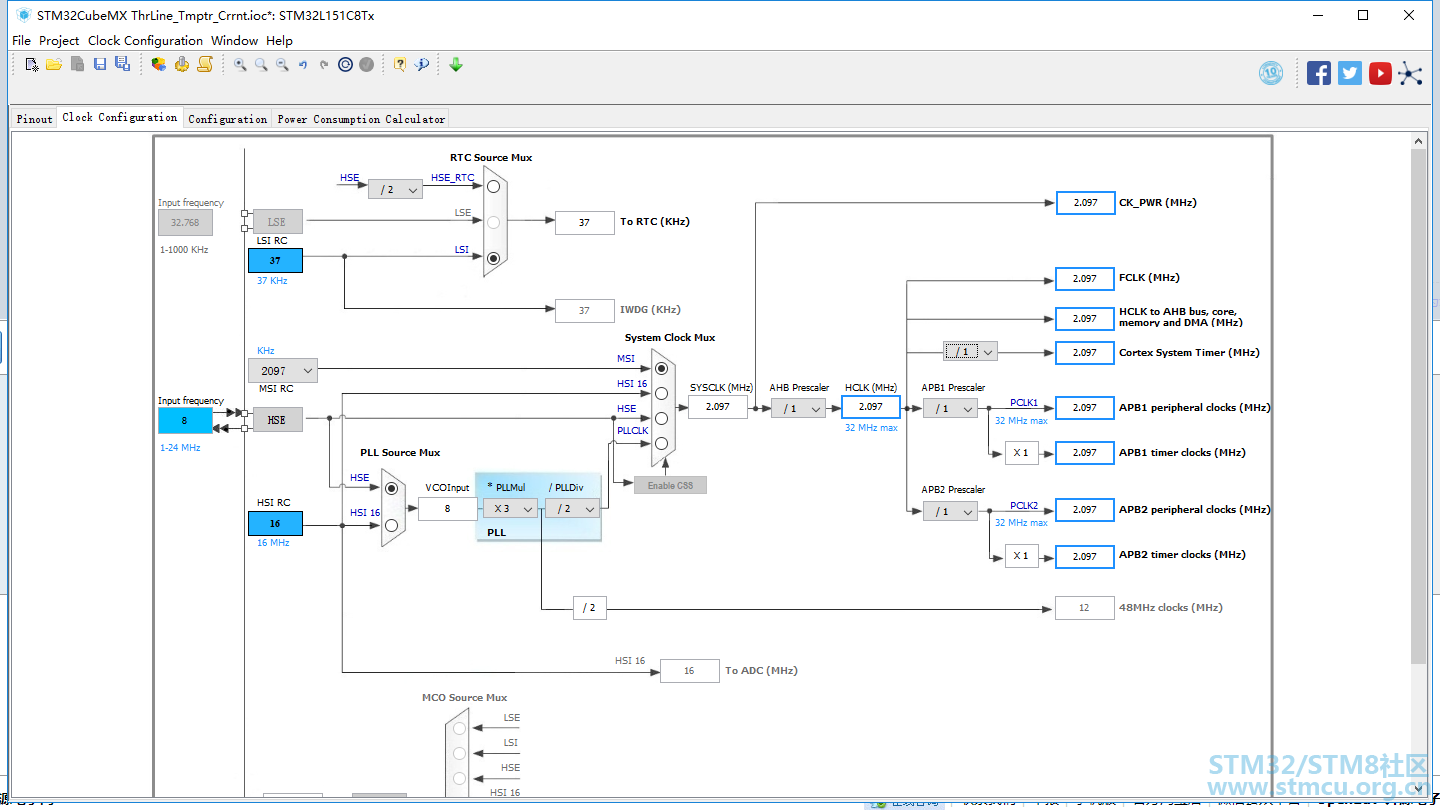This screenshot has width=1440, height=810.
Task: Redo the clock change
Action: pos(324,65)
